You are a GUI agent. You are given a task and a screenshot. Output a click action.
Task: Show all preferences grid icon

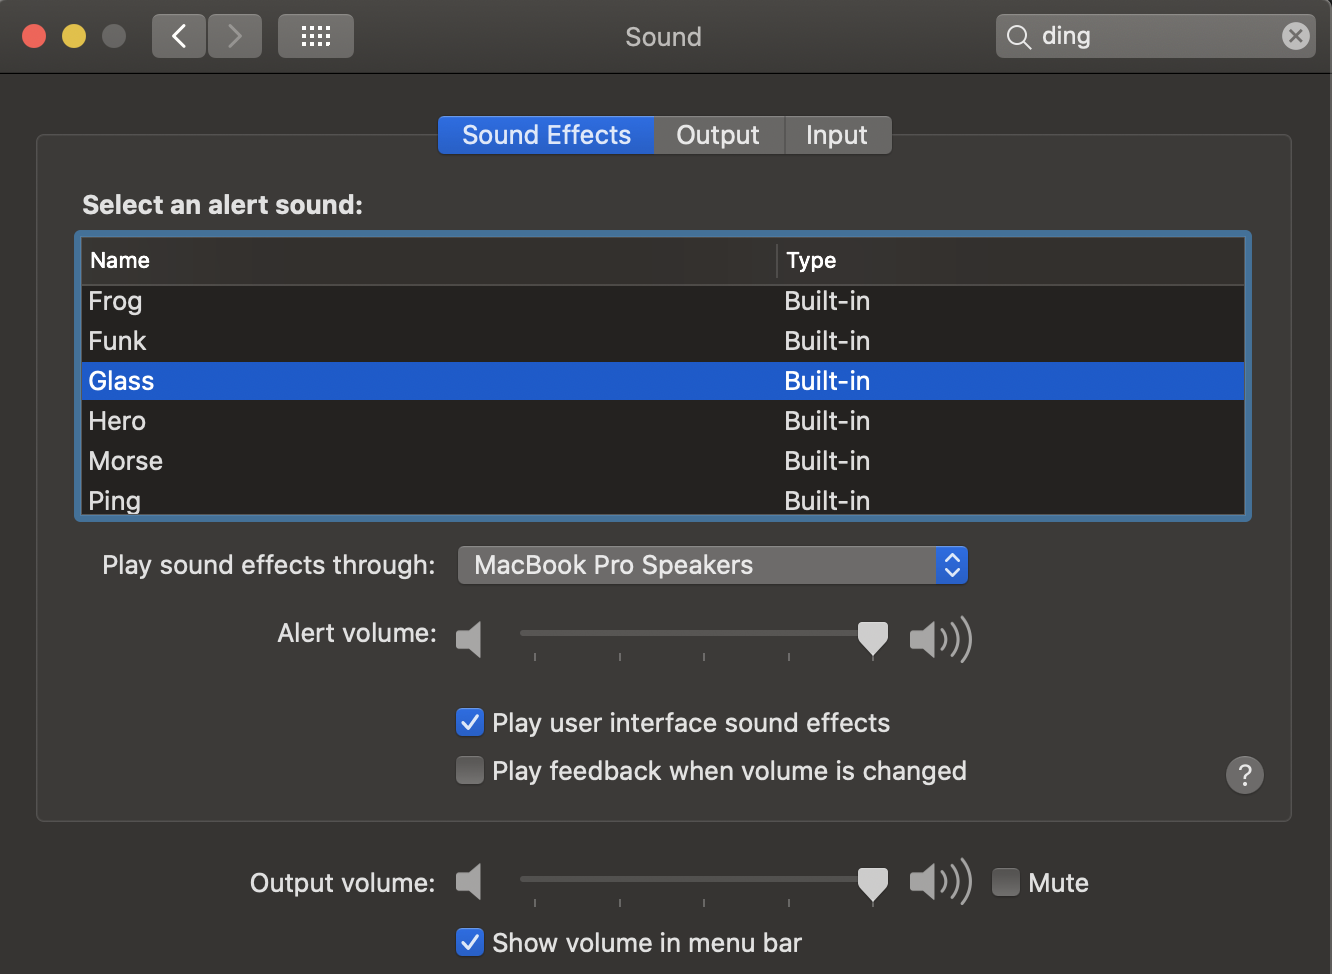[316, 37]
